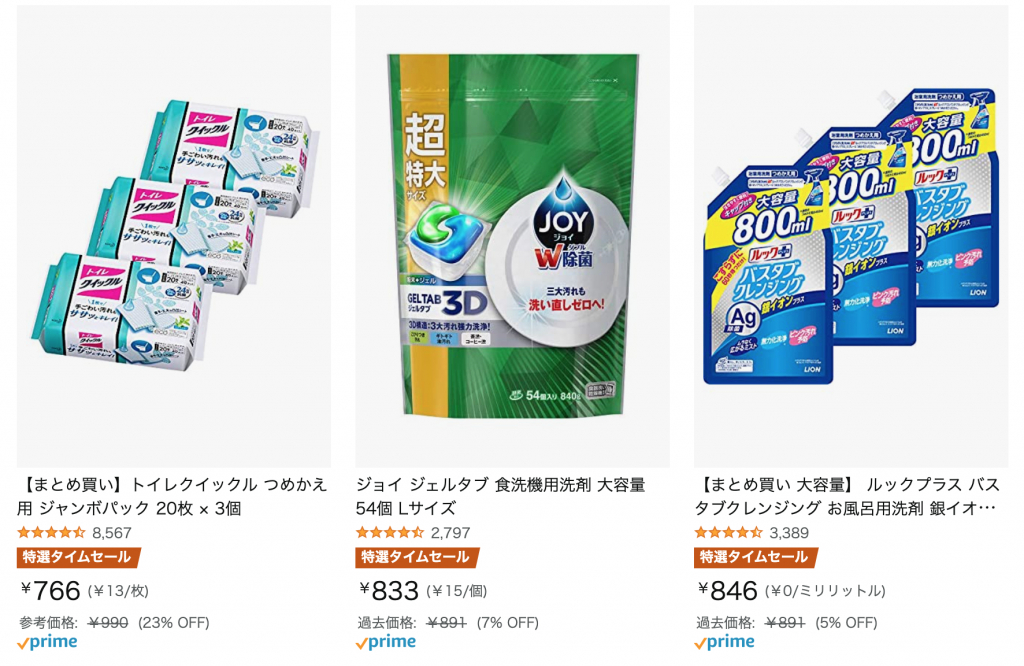Viewport: 1024px width, 666px height.
Task: Click the ¥766 price
Action: pos(51,591)
